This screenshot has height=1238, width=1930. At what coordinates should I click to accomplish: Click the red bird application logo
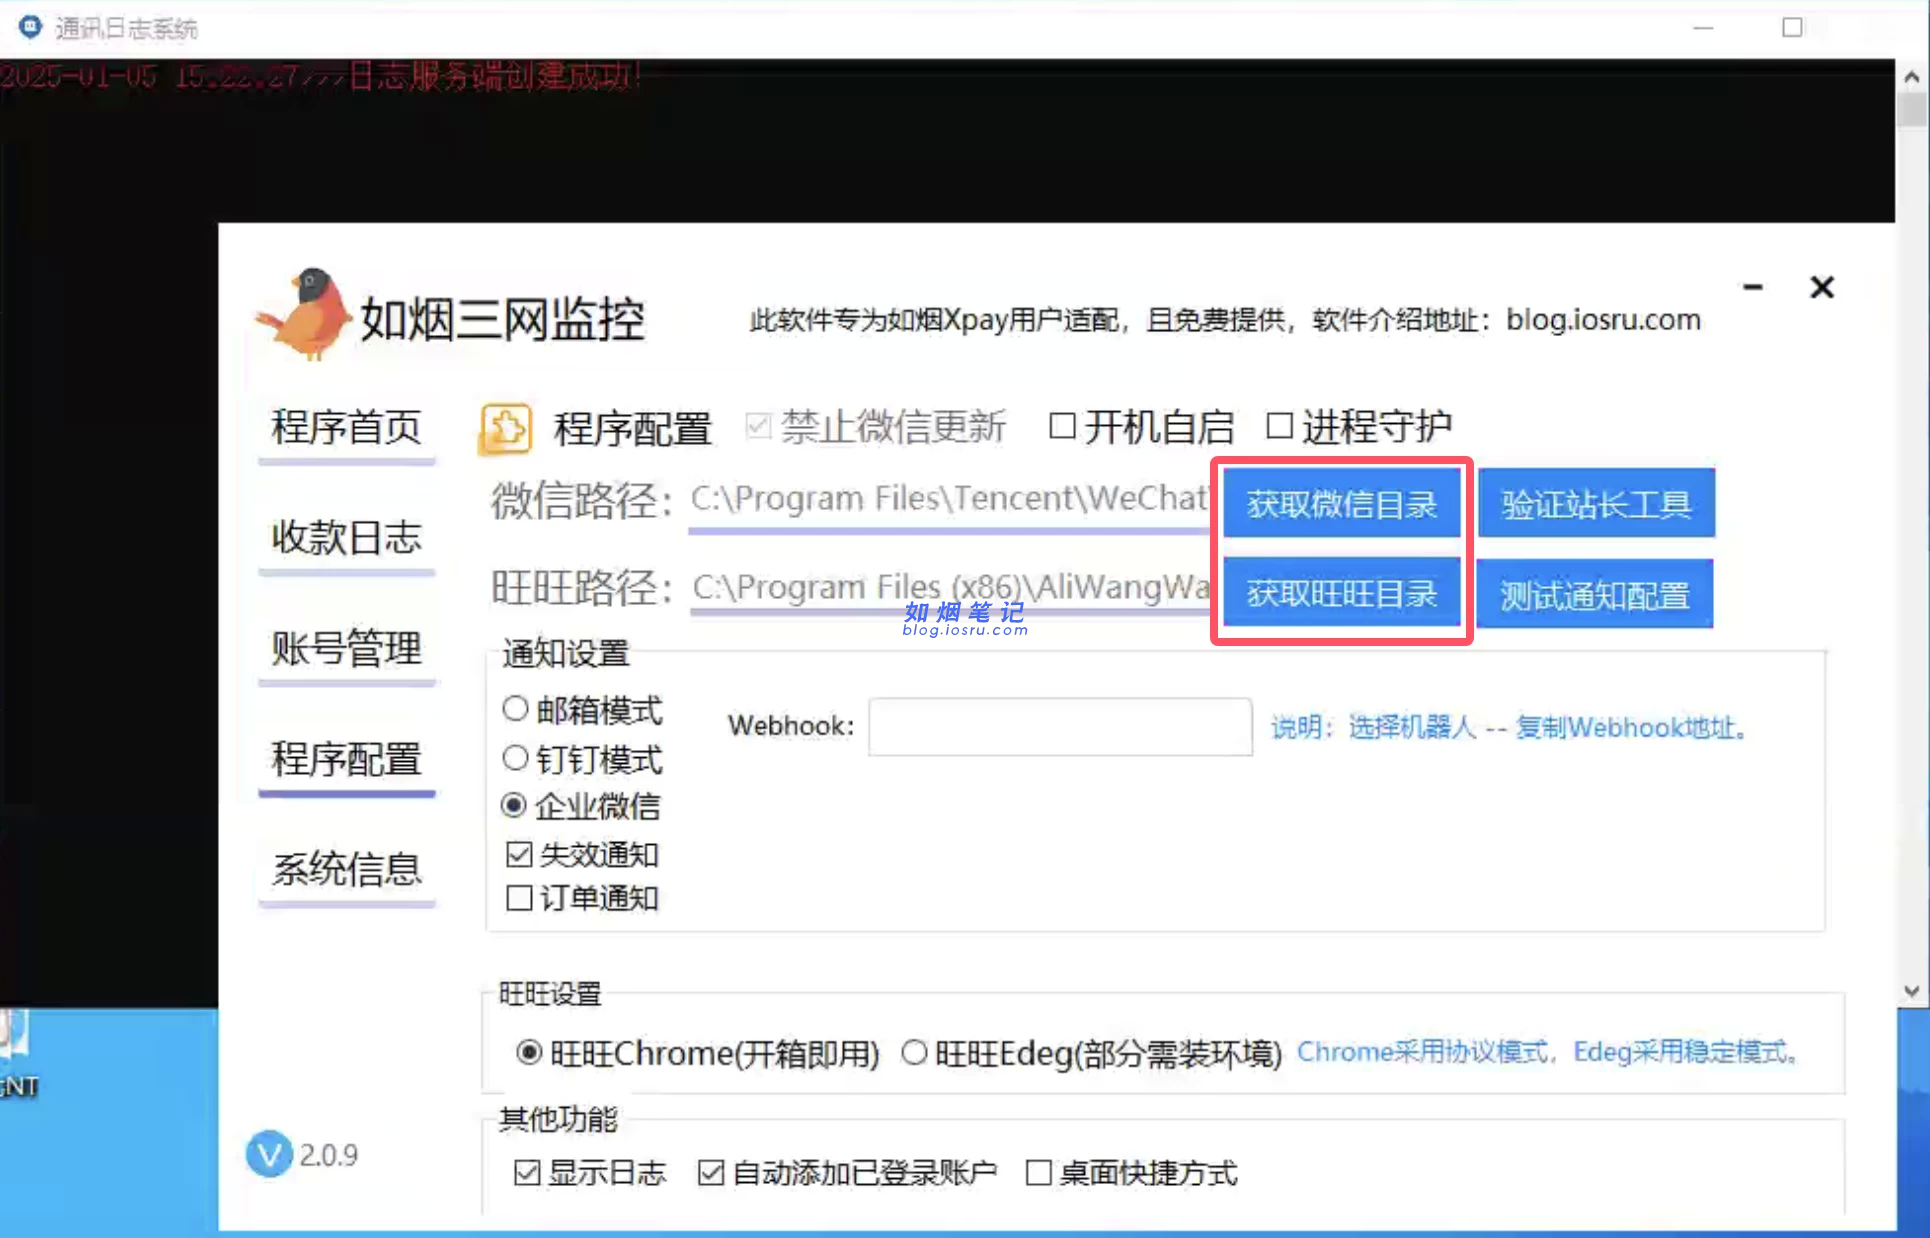click(303, 314)
